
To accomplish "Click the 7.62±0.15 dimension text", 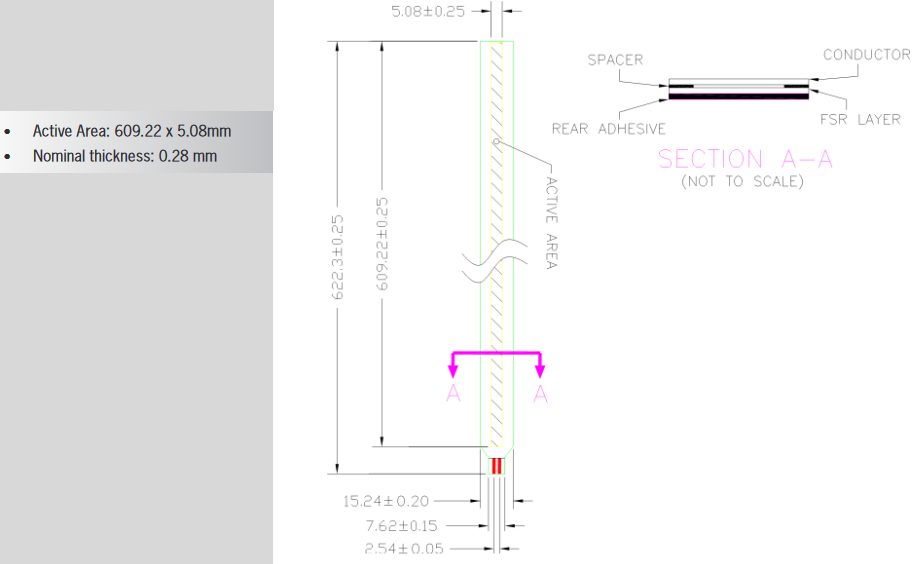I will point(401,526).
